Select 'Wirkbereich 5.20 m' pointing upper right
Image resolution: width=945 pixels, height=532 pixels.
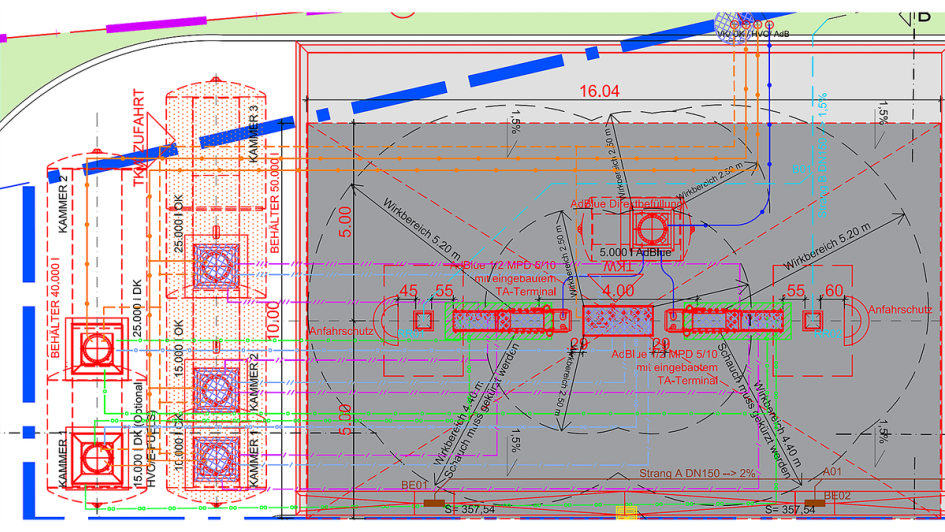click(x=827, y=246)
